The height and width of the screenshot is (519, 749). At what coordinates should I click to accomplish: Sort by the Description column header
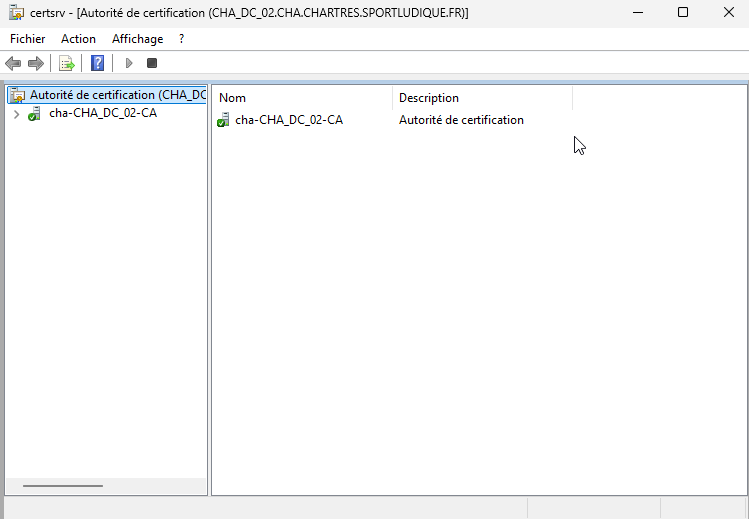click(x=480, y=98)
